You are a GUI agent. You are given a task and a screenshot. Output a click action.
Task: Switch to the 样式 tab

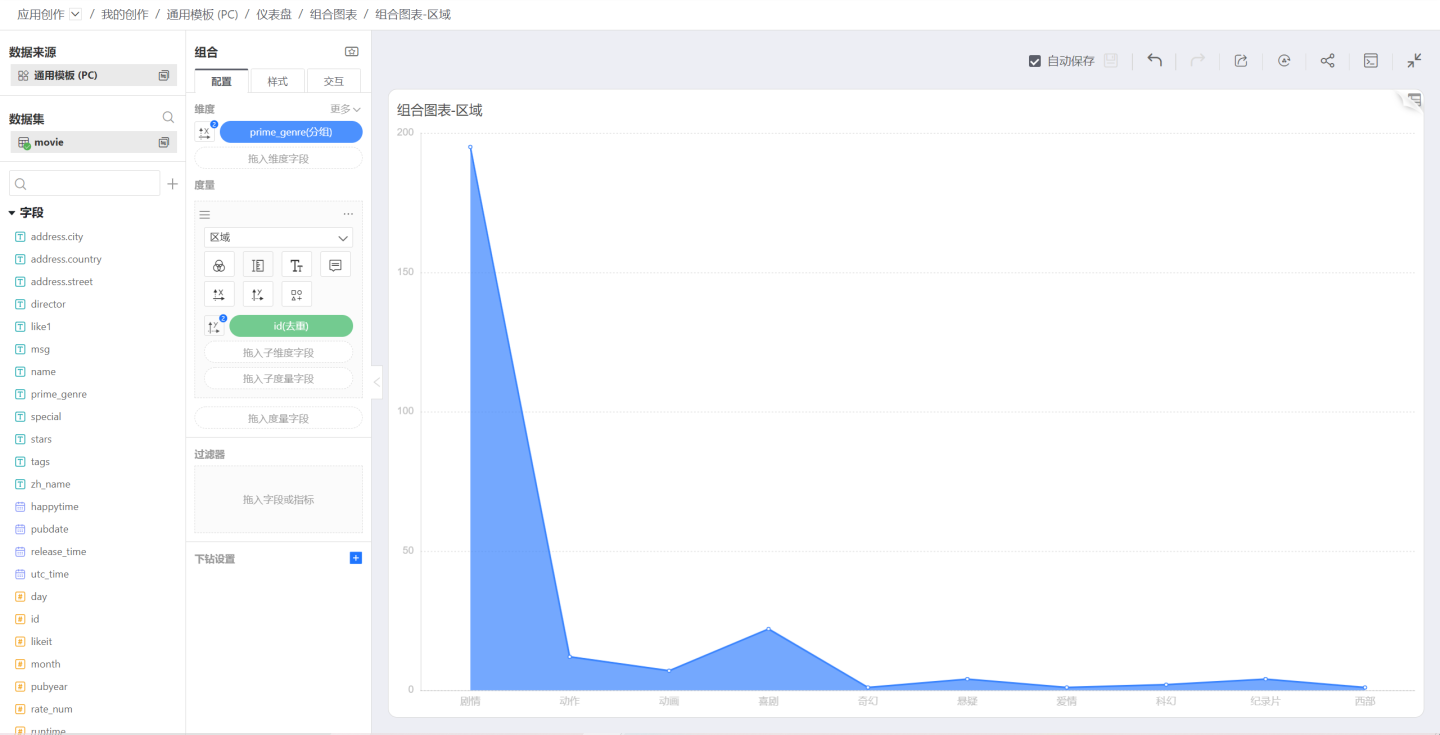click(x=277, y=81)
